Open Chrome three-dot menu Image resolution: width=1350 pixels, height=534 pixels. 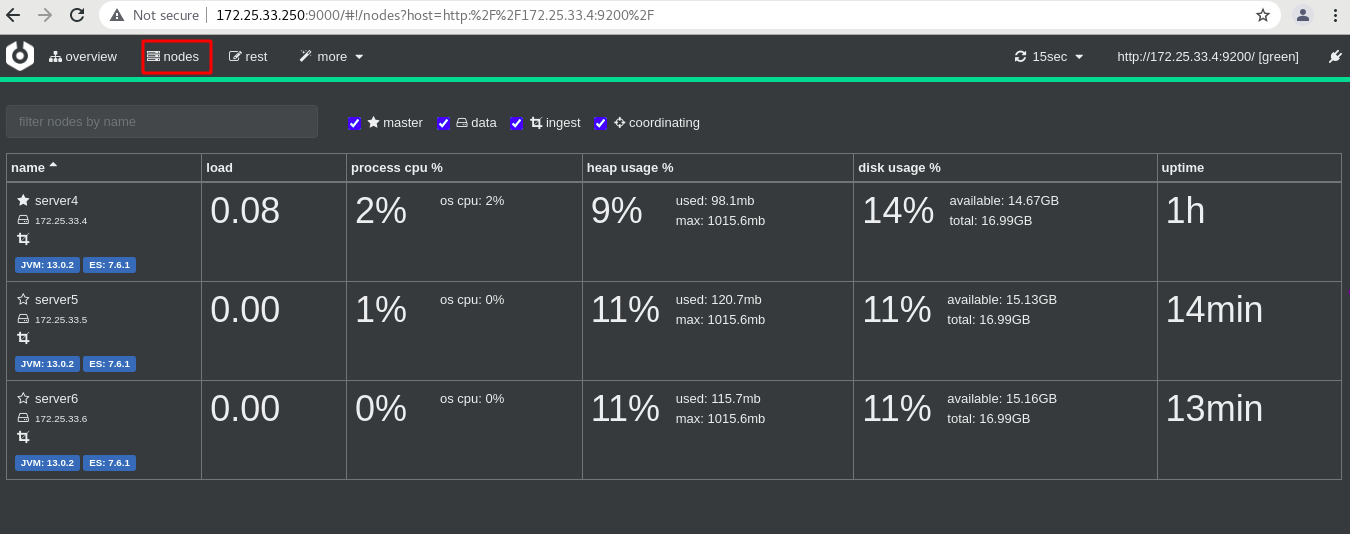tap(1335, 15)
